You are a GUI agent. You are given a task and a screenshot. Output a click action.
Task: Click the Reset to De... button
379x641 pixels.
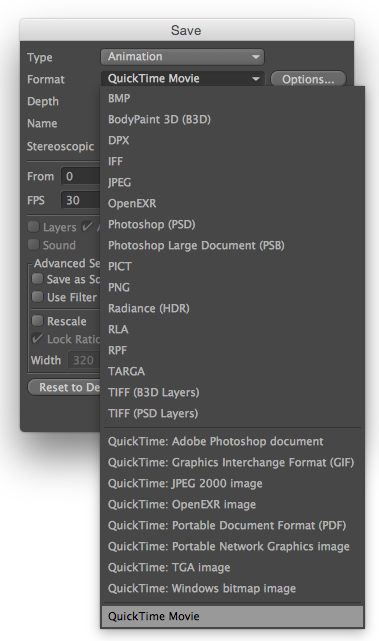tap(64, 387)
